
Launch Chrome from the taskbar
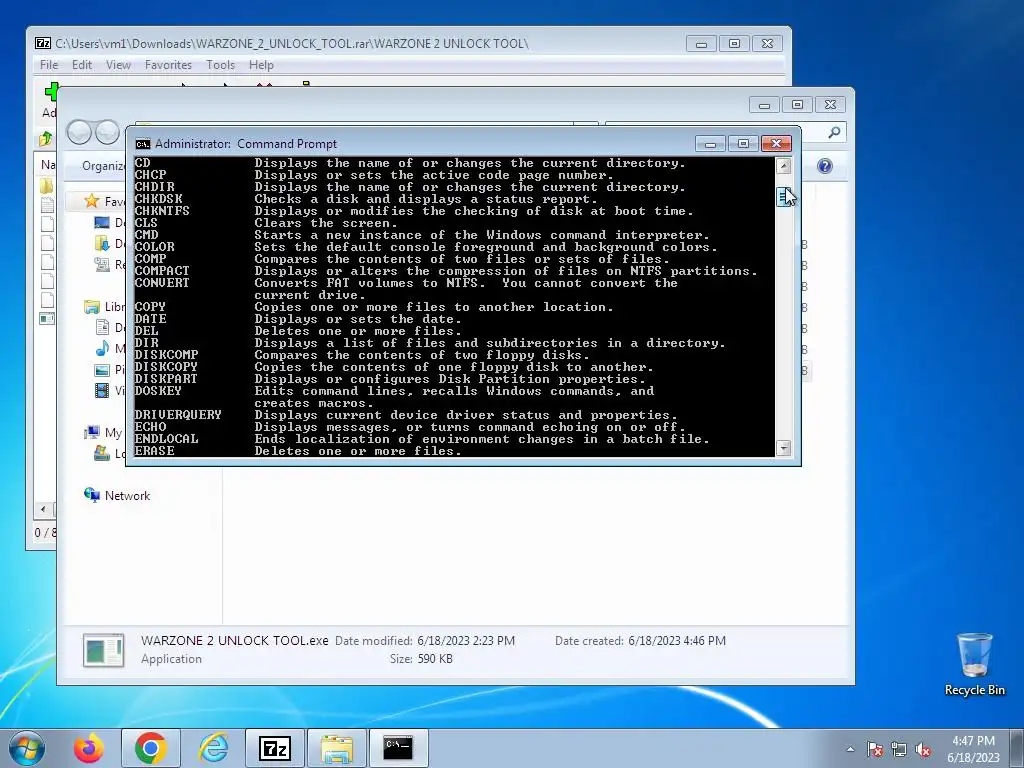150,748
